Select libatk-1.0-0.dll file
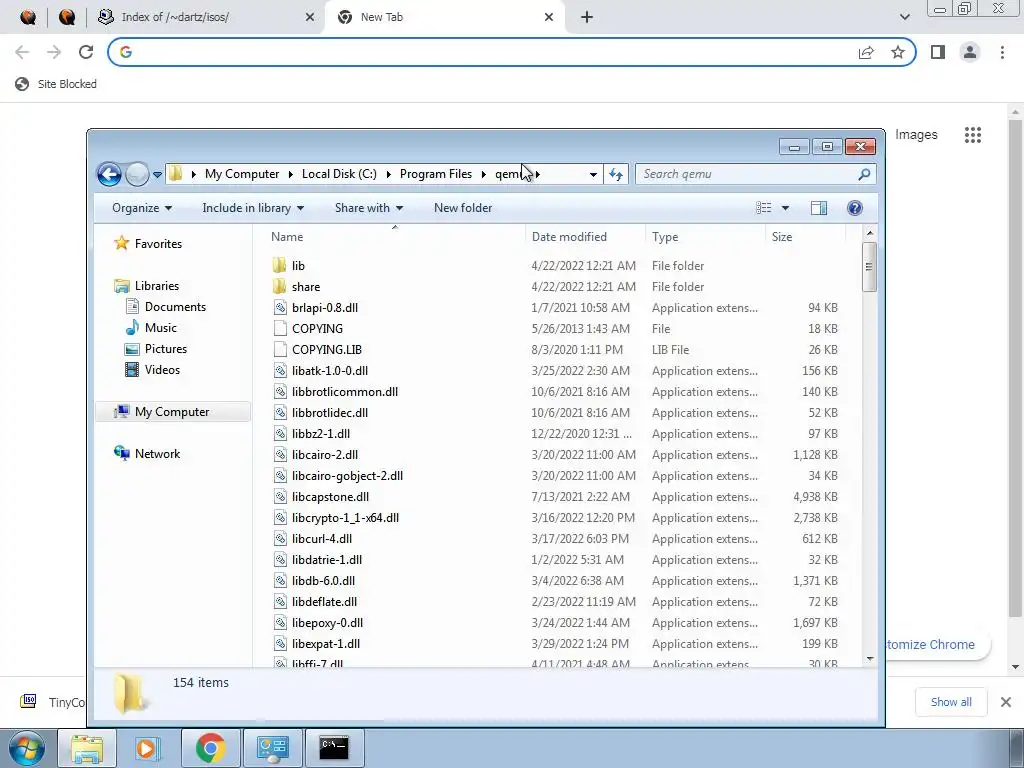The height and width of the screenshot is (768, 1024). pyautogui.click(x=330, y=370)
